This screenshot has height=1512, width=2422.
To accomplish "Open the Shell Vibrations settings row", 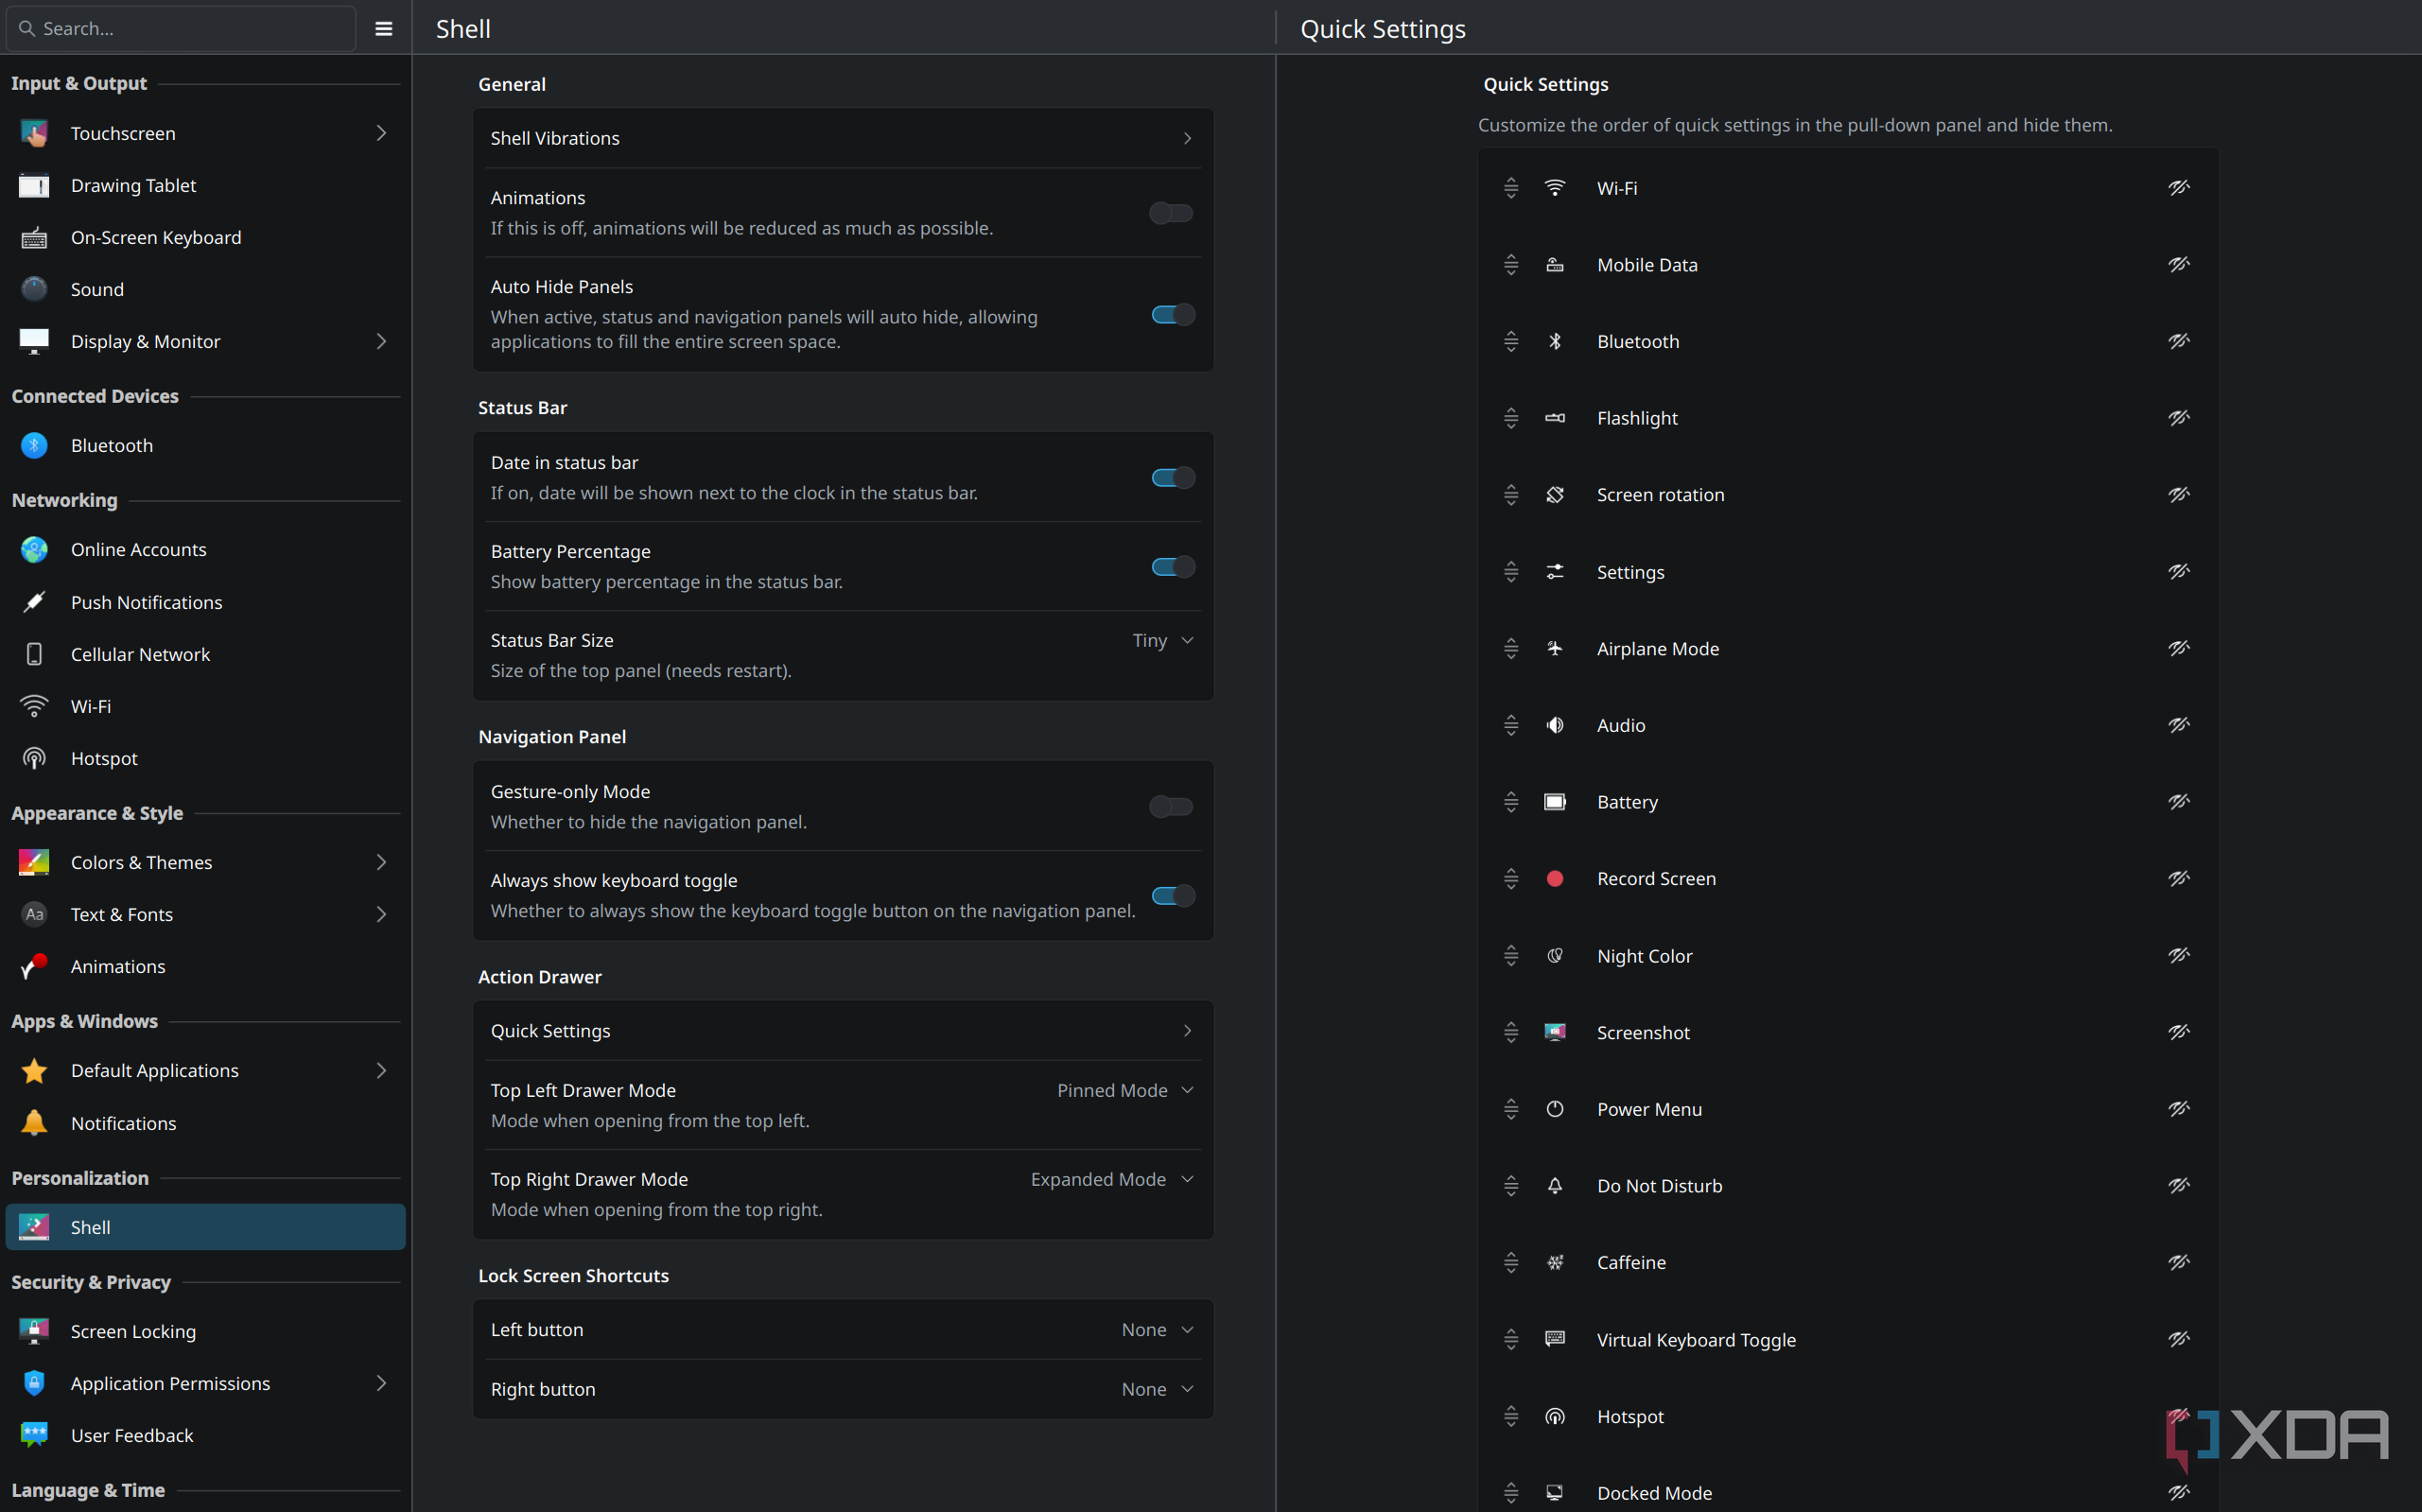I will pyautogui.click(x=842, y=138).
